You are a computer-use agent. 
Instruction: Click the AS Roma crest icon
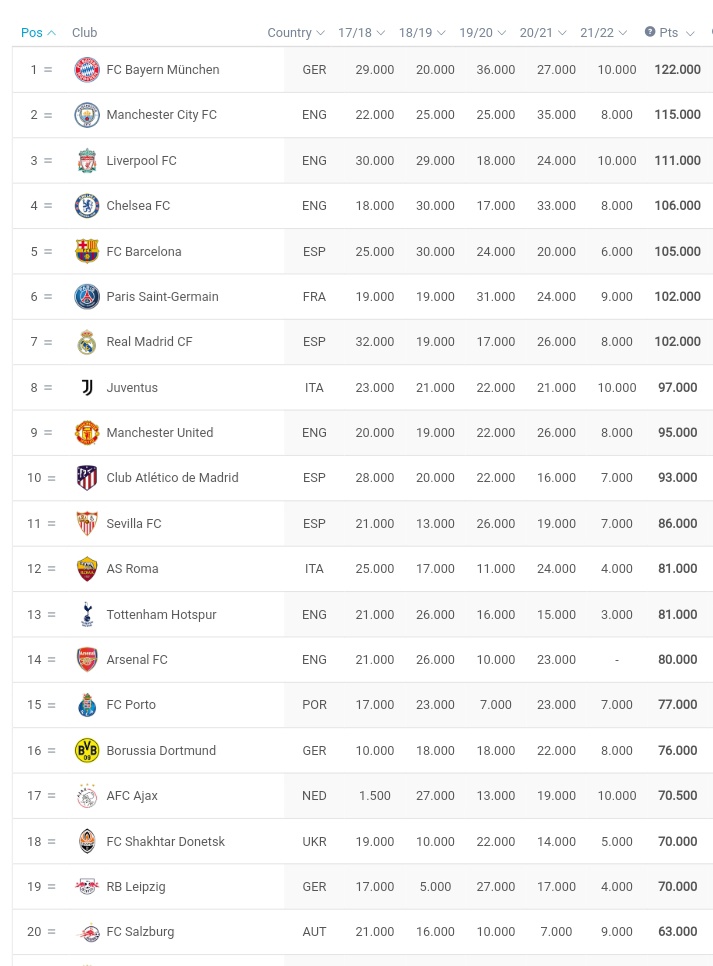tap(87, 569)
